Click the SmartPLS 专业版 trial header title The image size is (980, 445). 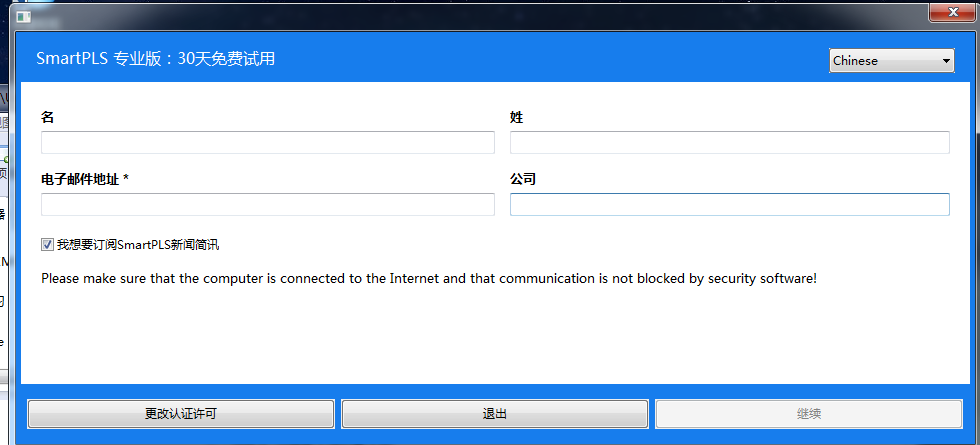156,59
